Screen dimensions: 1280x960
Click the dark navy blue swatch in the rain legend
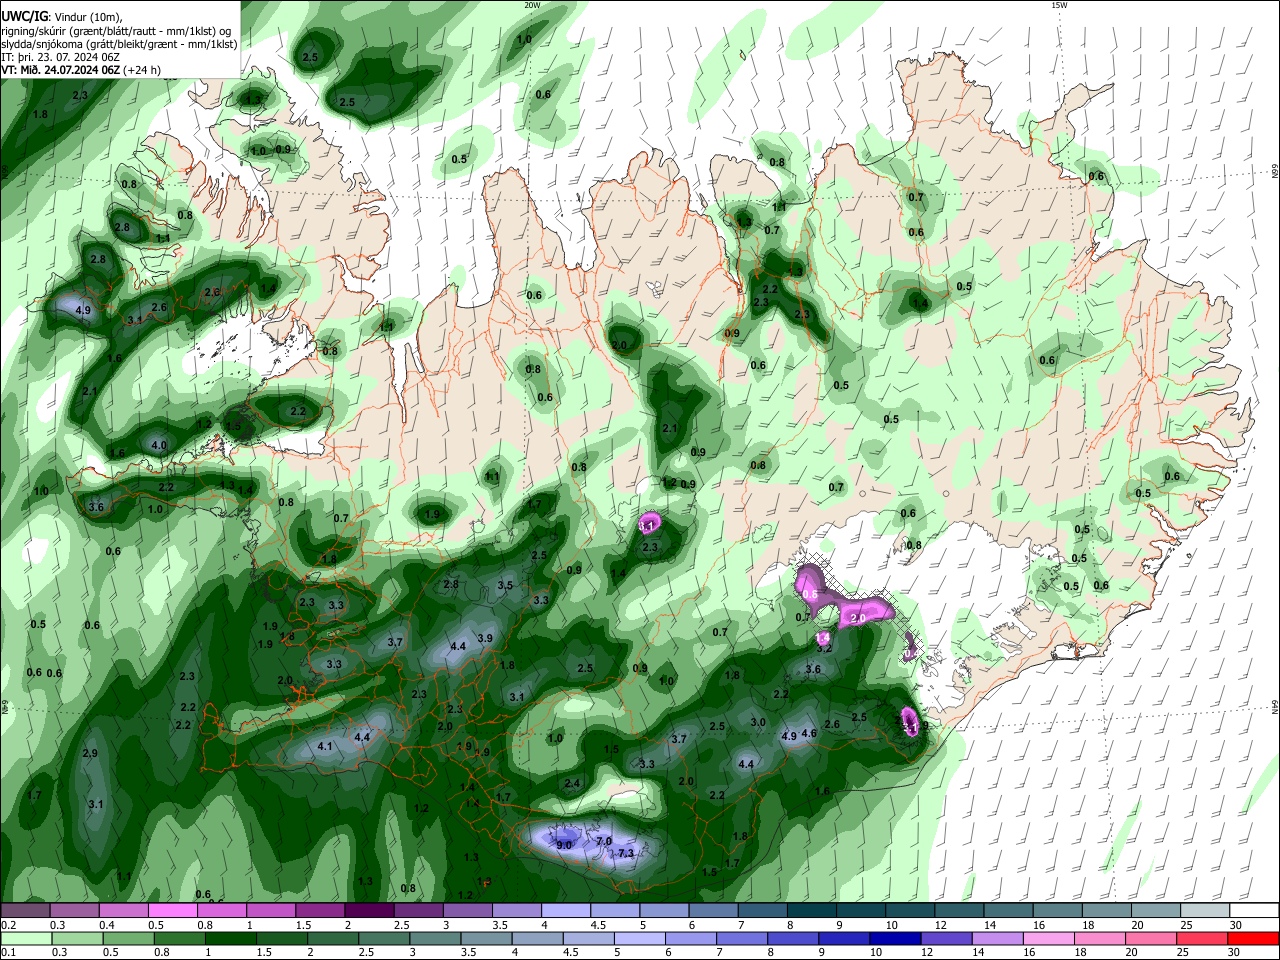click(893, 939)
